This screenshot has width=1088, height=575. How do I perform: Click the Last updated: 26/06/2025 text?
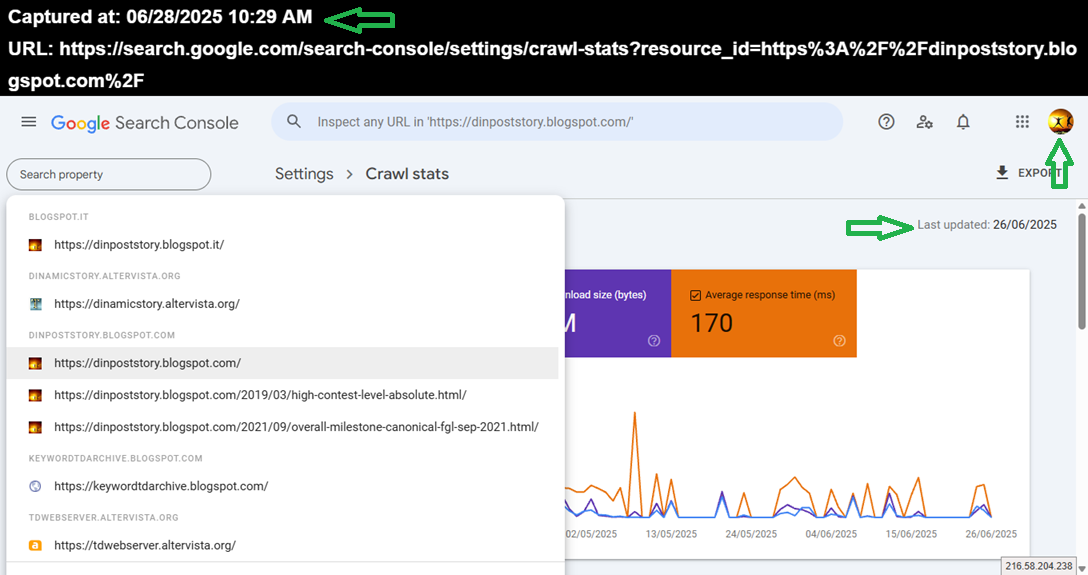tap(987, 225)
